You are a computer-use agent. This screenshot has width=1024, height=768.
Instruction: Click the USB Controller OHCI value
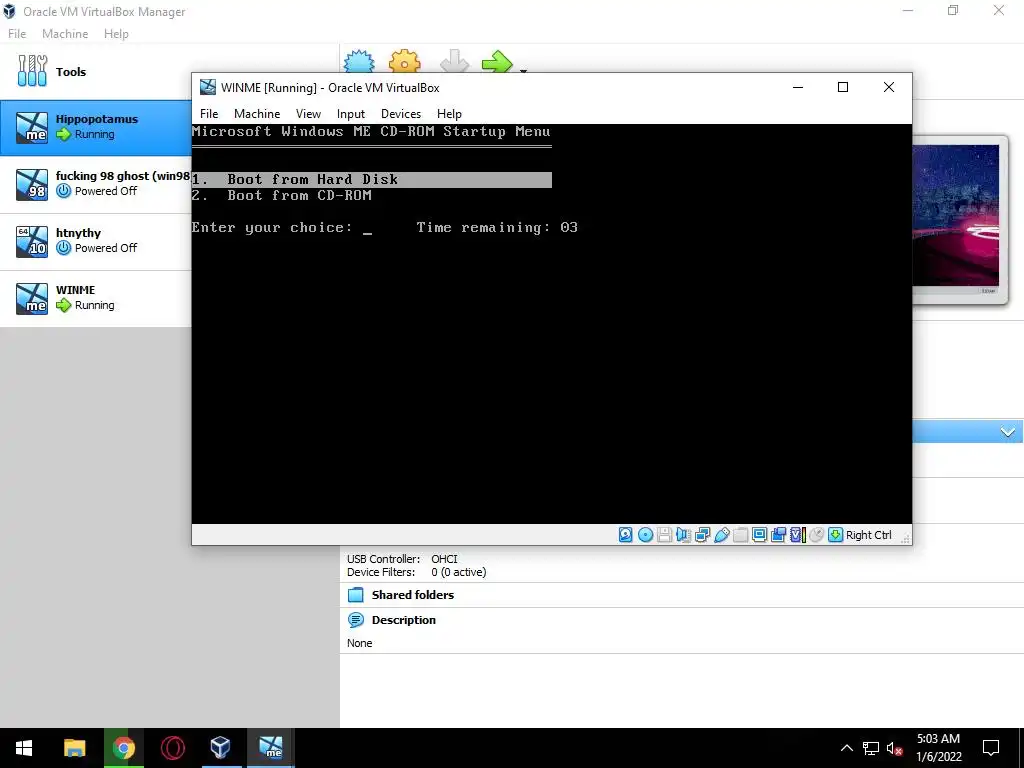click(444, 559)
